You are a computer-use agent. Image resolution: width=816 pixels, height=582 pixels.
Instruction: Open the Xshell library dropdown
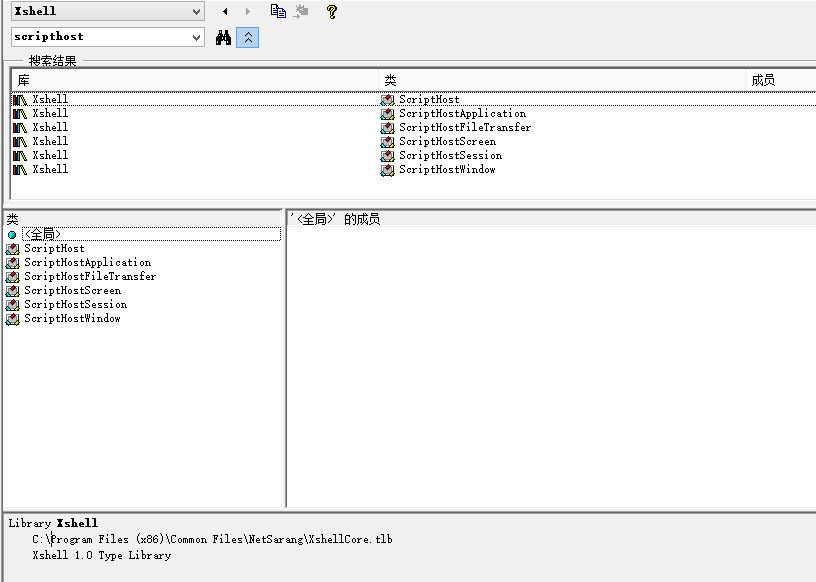click(196, 11)
